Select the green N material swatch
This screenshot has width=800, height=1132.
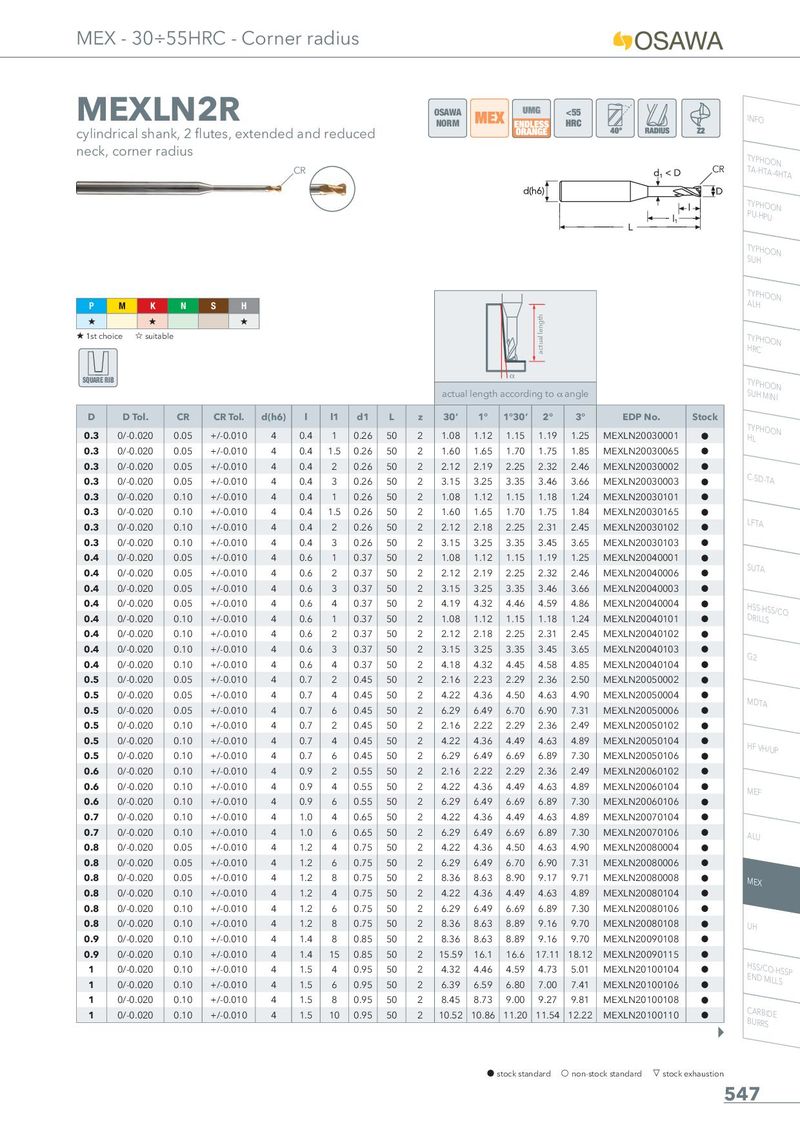(183, 305)
